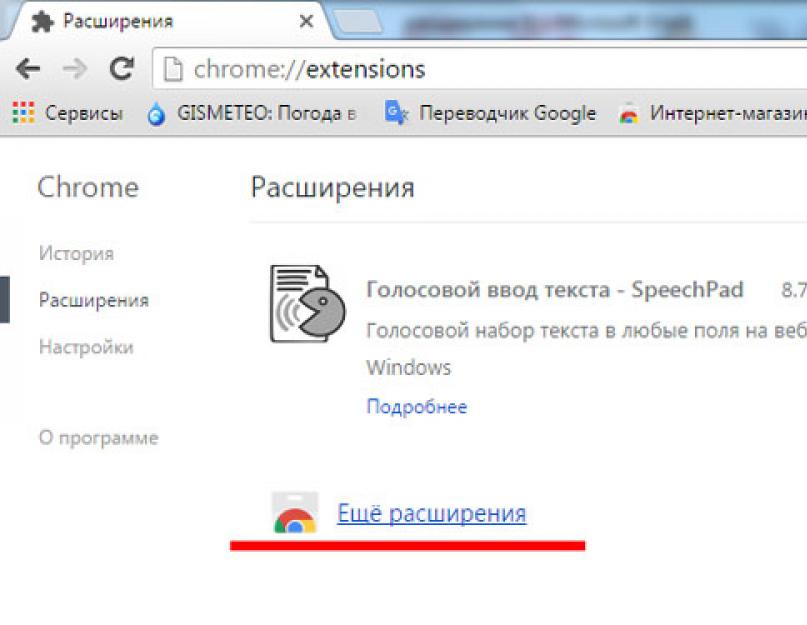This screenshot has height=625, width=807.
Task: Open a new tab with the blank tab button
Action: 358,22
